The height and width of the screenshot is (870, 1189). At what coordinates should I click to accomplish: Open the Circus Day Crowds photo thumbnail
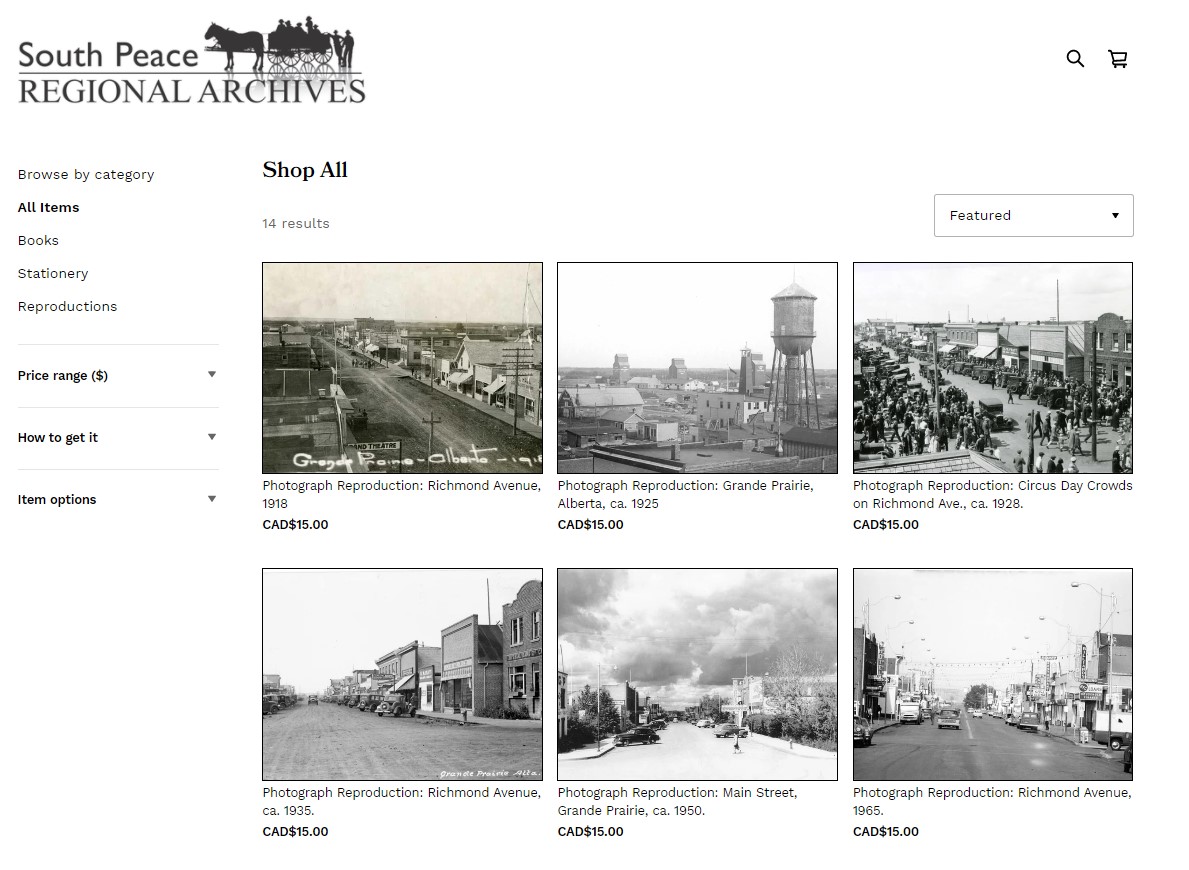click(x=992, y=368)
